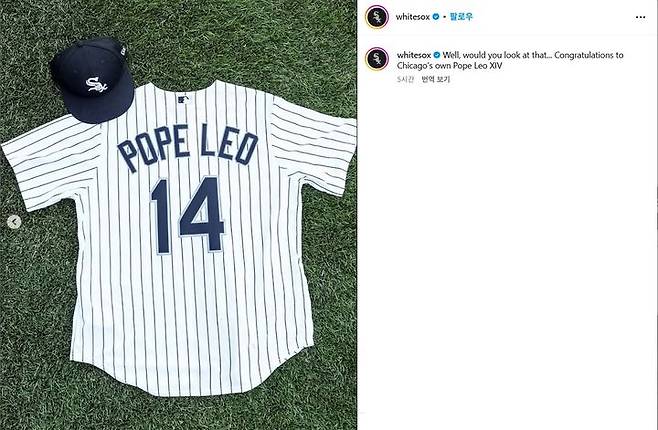Click the Sox logo on the cap
The width and height of the screenshot is (658, 430).
point(97,84)
